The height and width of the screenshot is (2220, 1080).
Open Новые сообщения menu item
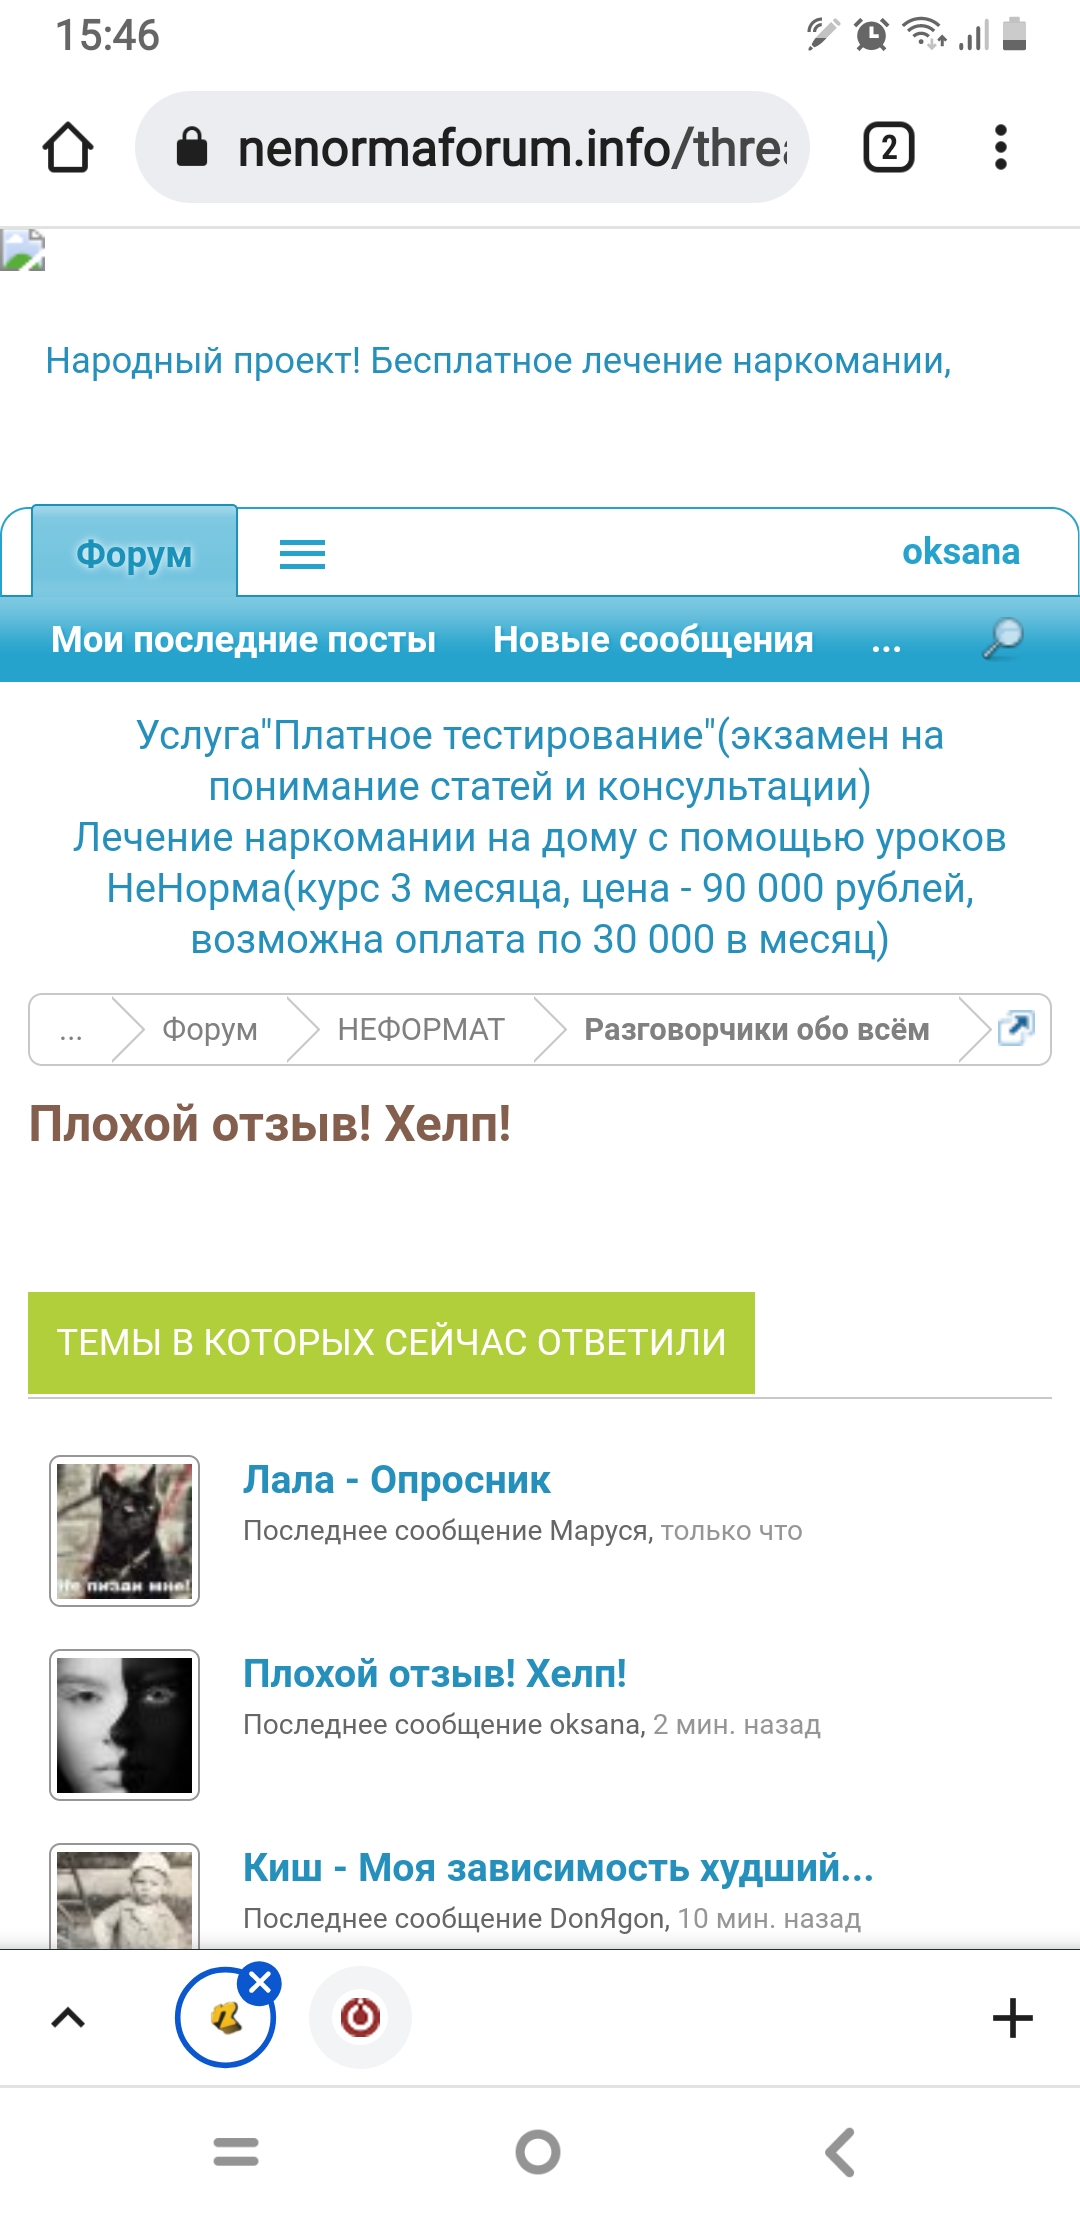point(653,639)
